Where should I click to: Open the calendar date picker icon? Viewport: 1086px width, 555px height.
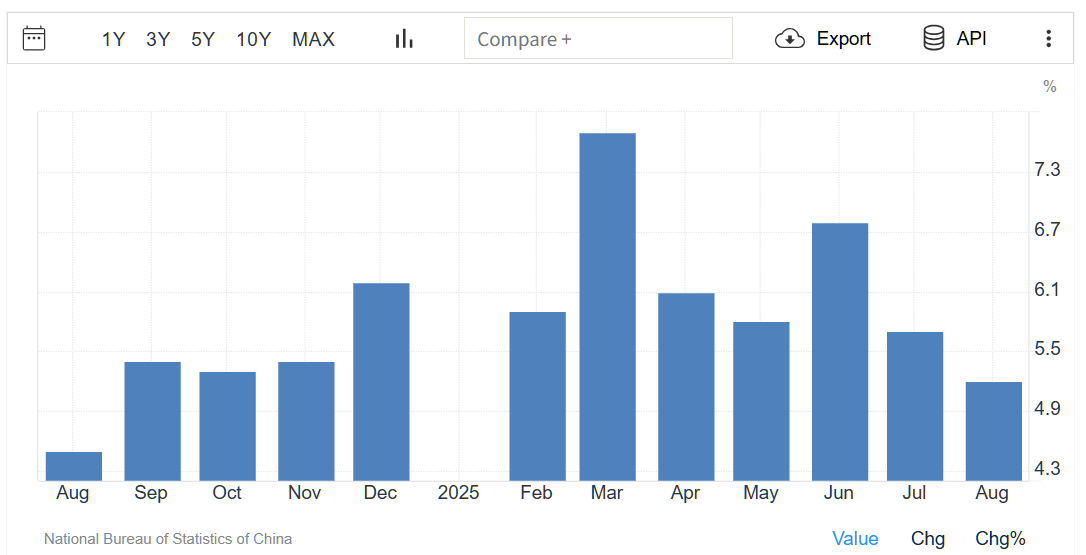[x=34, y=39]
